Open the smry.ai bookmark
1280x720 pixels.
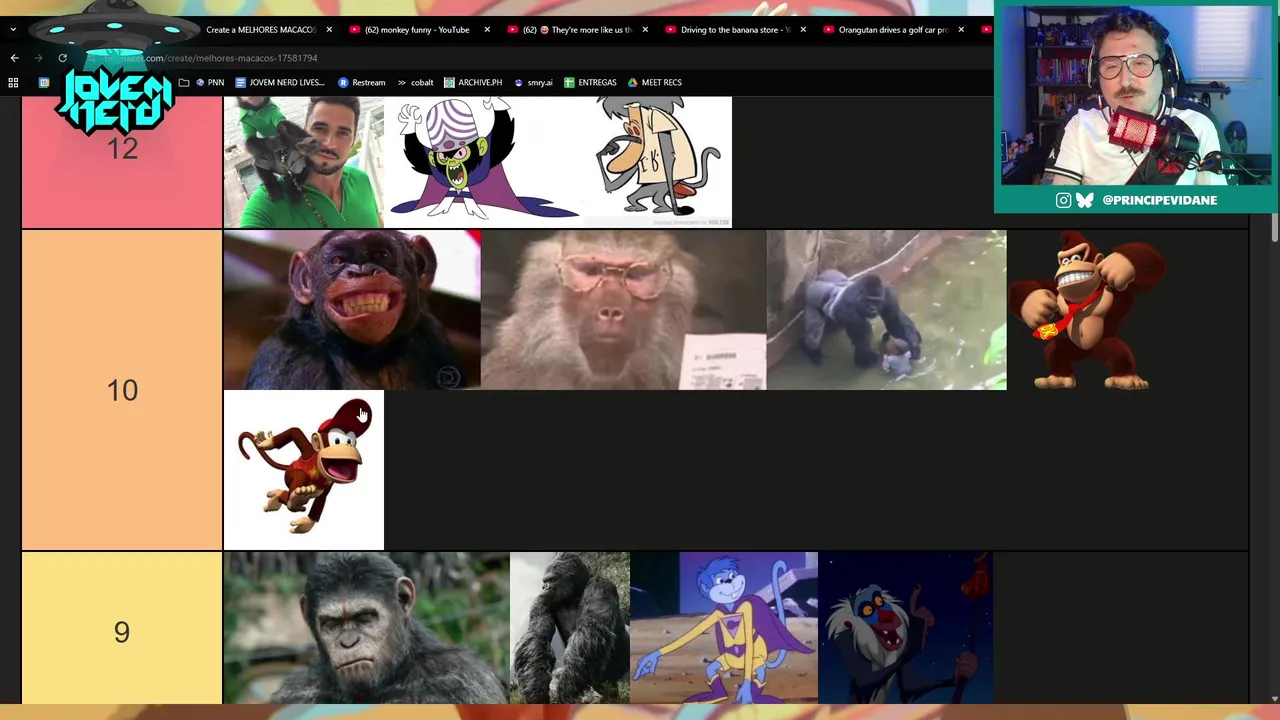click(533, 82)
